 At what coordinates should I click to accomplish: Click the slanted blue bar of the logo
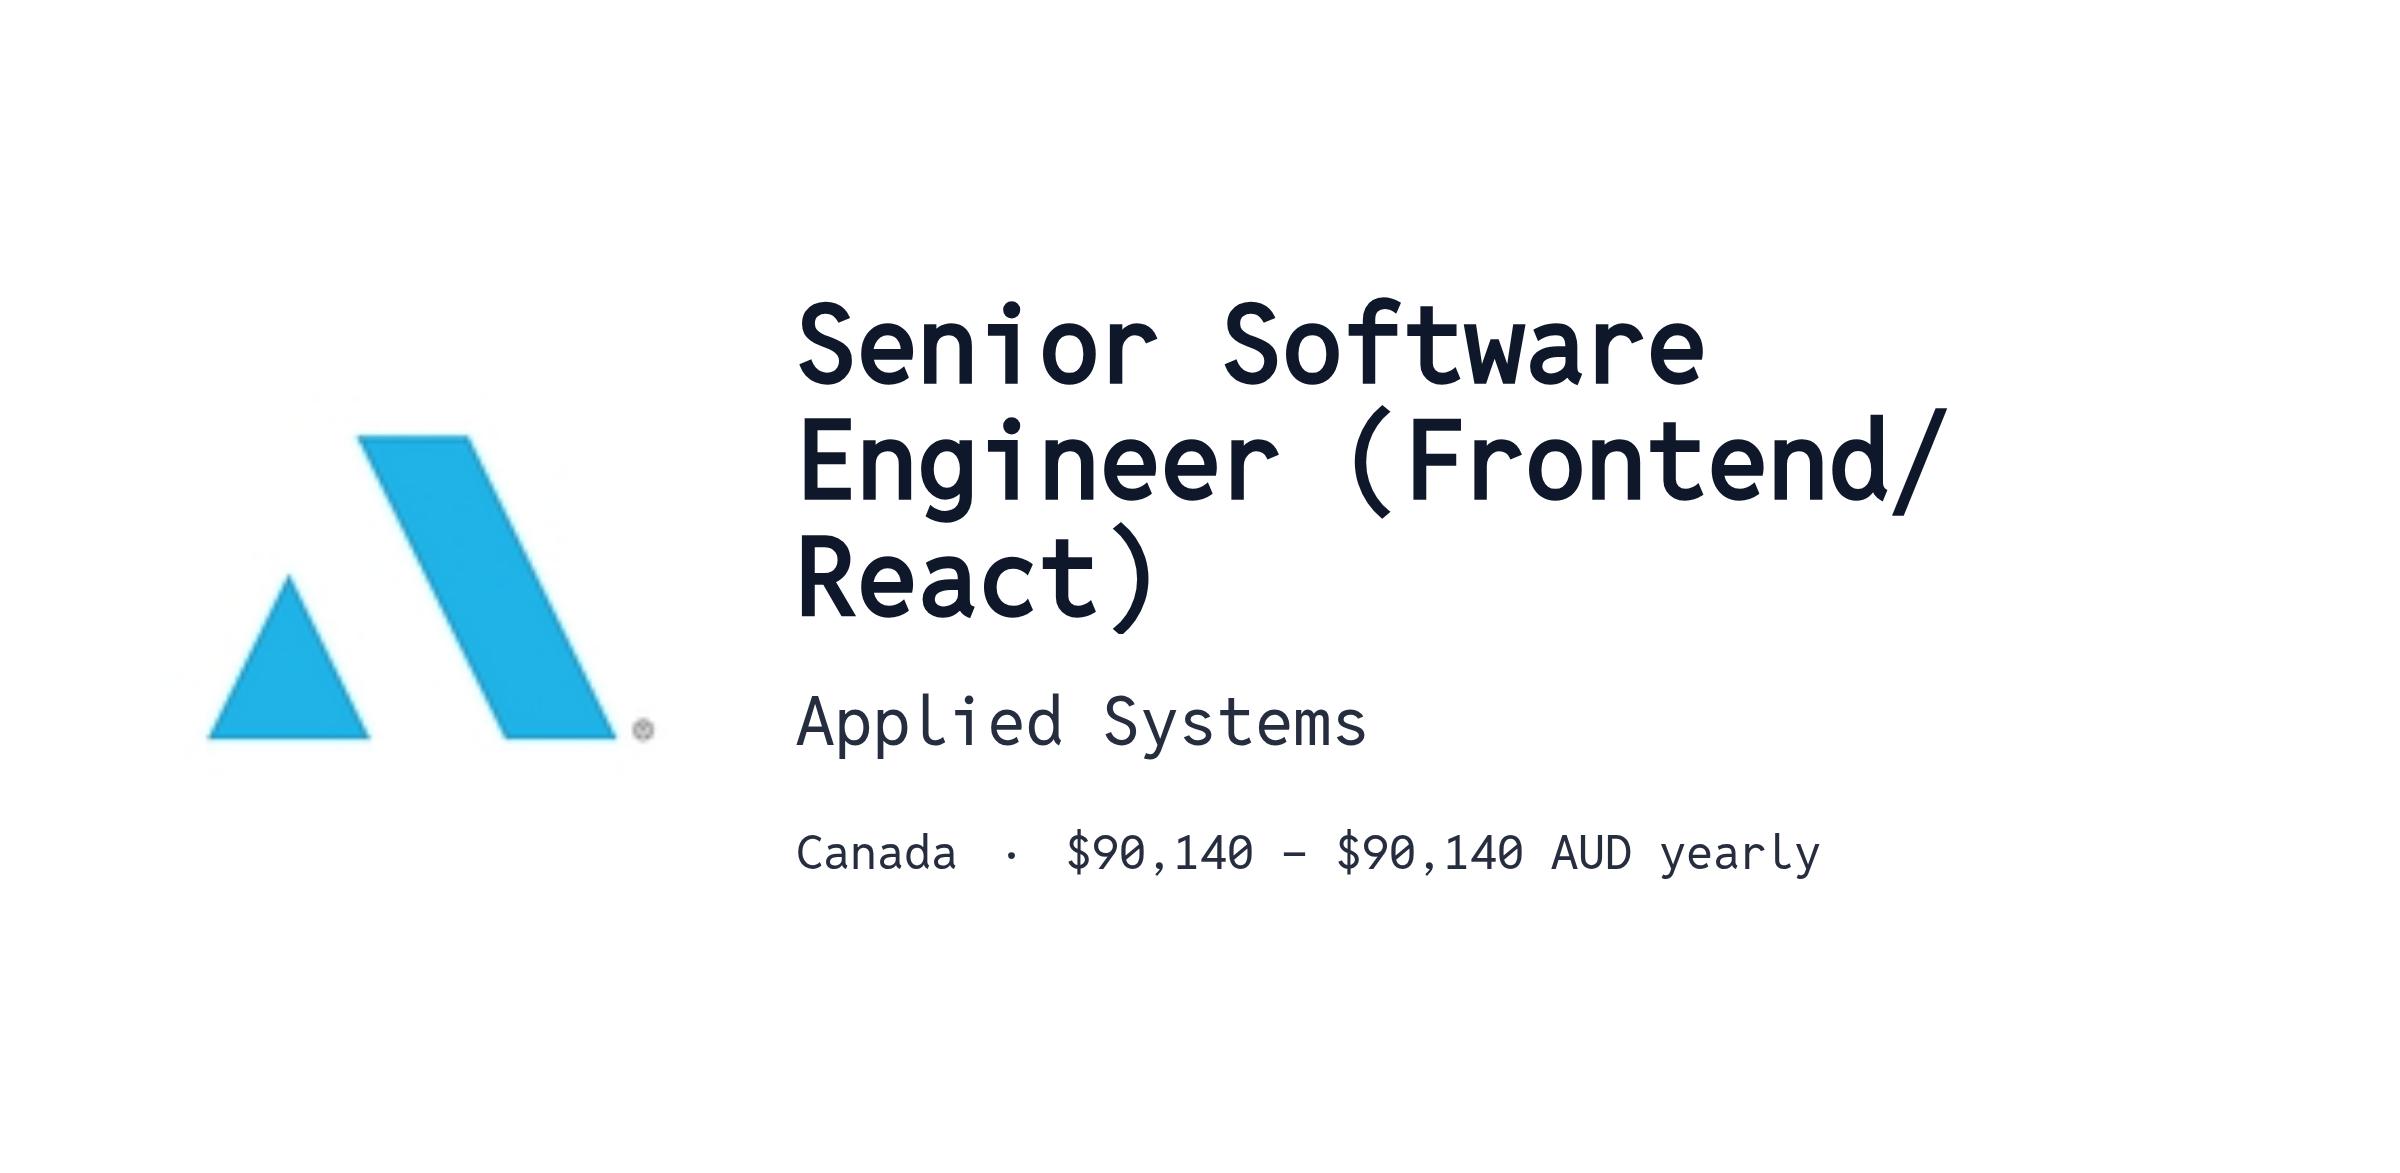487,587
